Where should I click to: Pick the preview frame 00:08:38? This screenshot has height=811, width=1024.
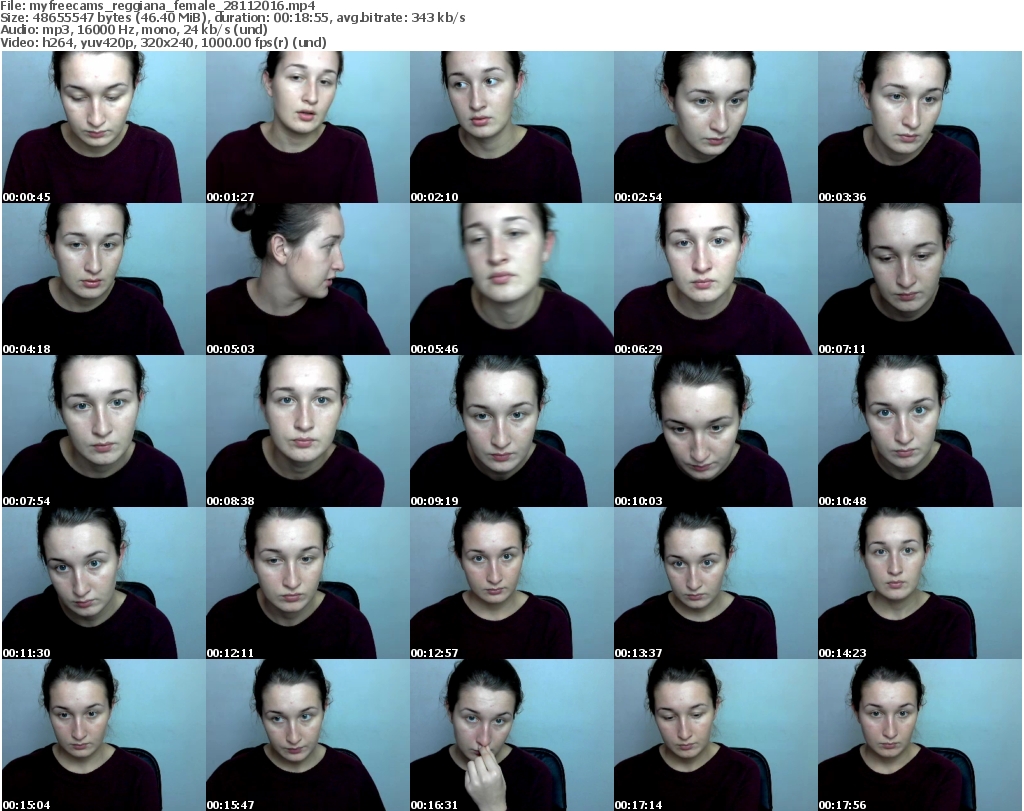(x=308, y=431)
